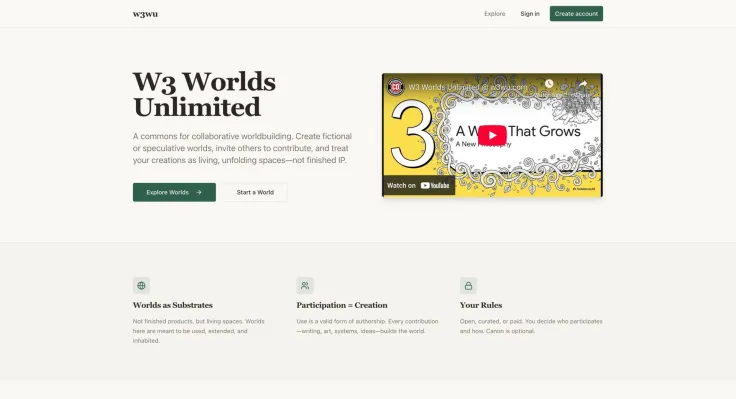Click the people icon above Participation = Creation
Screen dimensions: 736x399
305,285
